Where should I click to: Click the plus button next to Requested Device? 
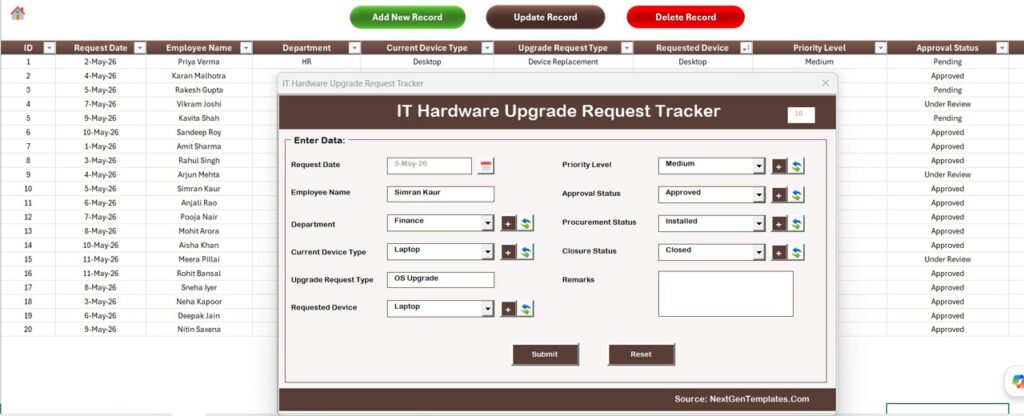pyautogui.click(x=509, y=309)
